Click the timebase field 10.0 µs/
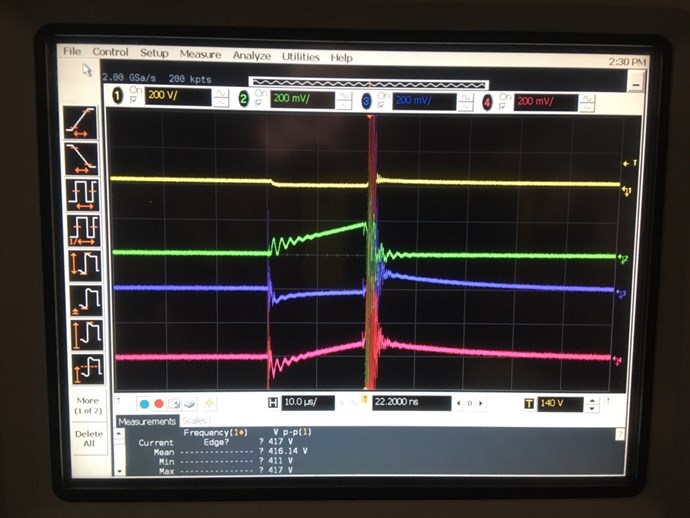Image resolution: width=690 pixels, height=518 pixels. click(308, 402)
